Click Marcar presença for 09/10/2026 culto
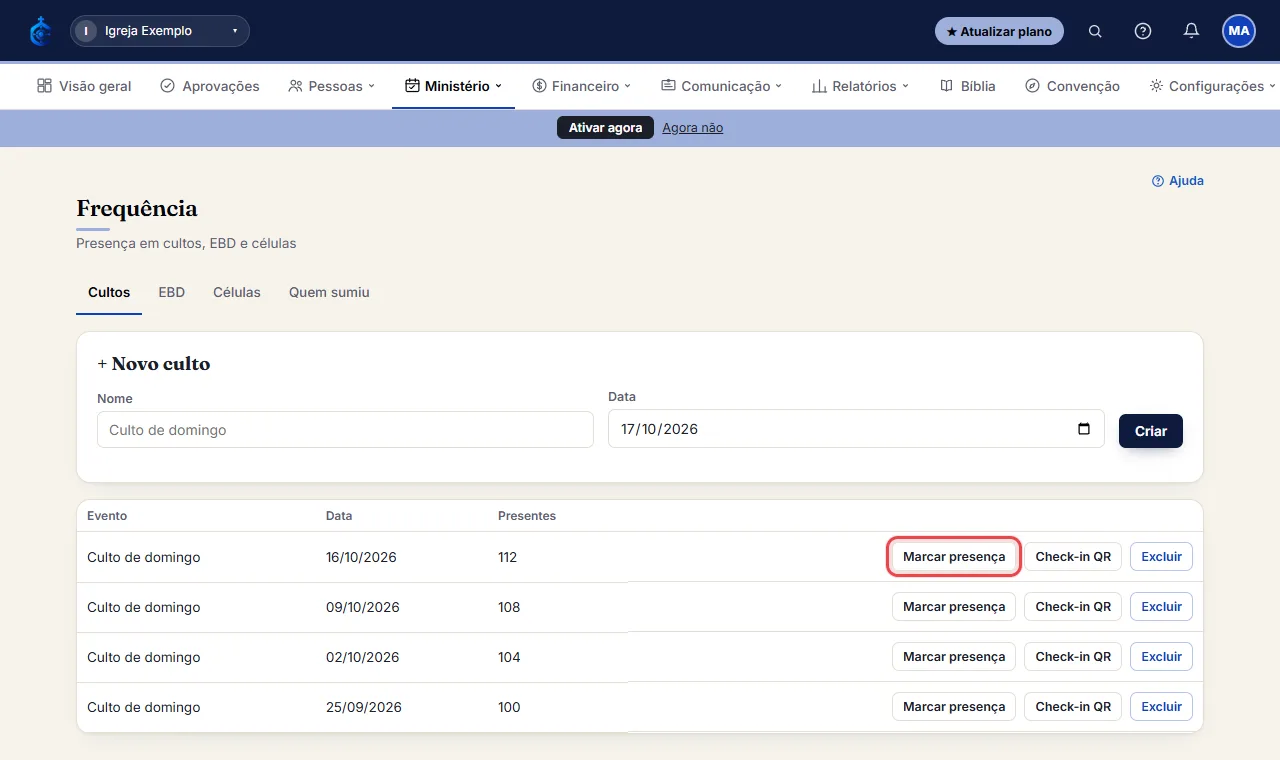Viewport: 1280px width, 760px height. [954, 607]
